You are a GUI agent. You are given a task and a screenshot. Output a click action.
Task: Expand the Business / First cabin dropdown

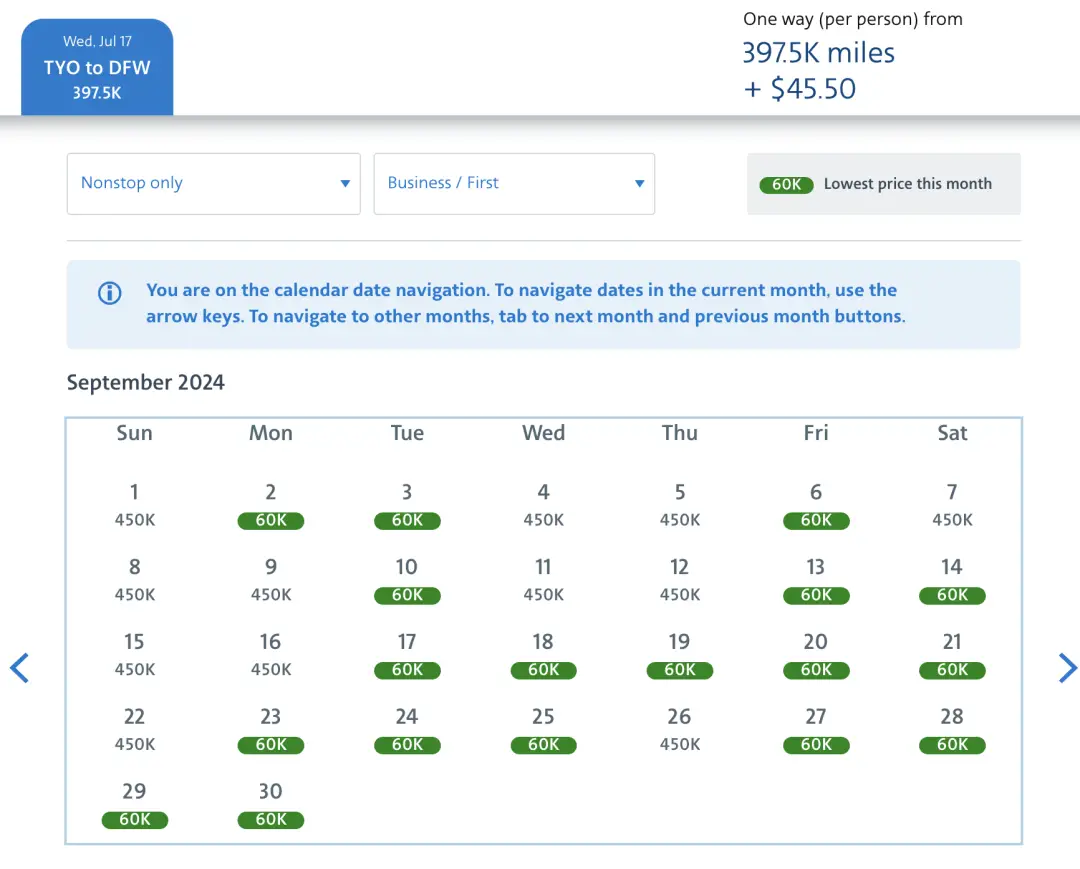pyautogui.click(x=514, y=184)
